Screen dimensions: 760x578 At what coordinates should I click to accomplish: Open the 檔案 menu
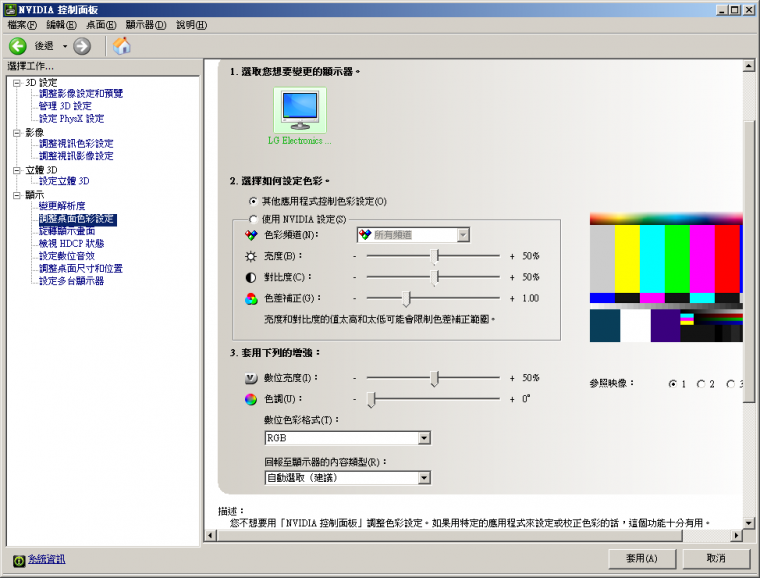(22, 24)
